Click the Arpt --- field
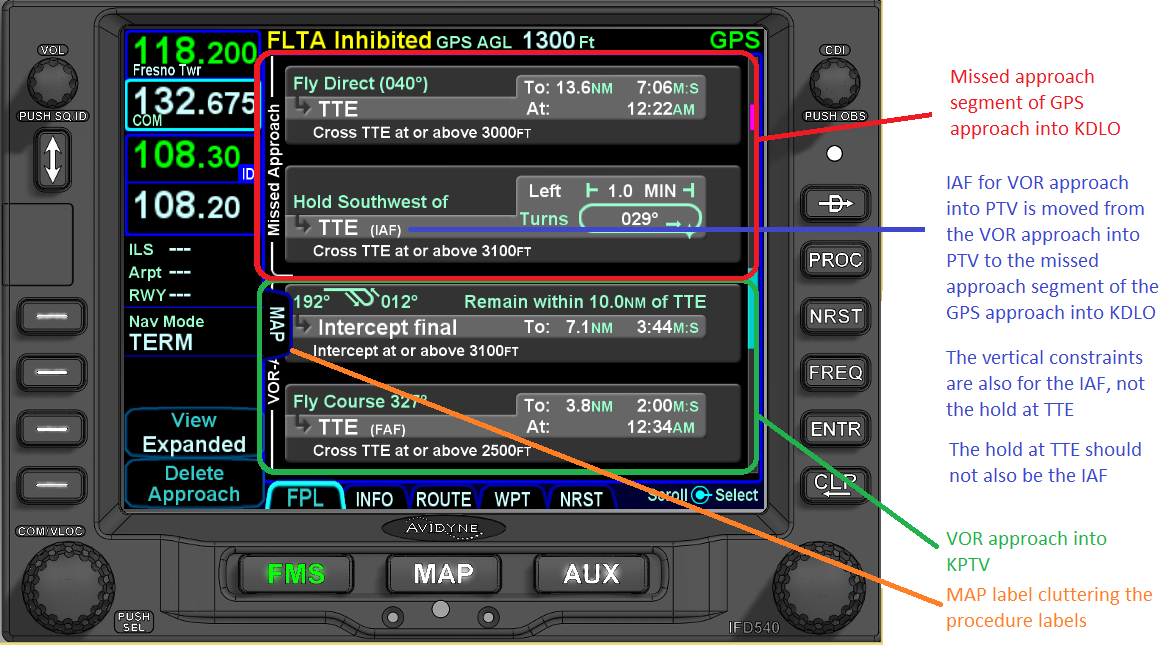This screenshot has width=1172, height=645. (160, 272)
